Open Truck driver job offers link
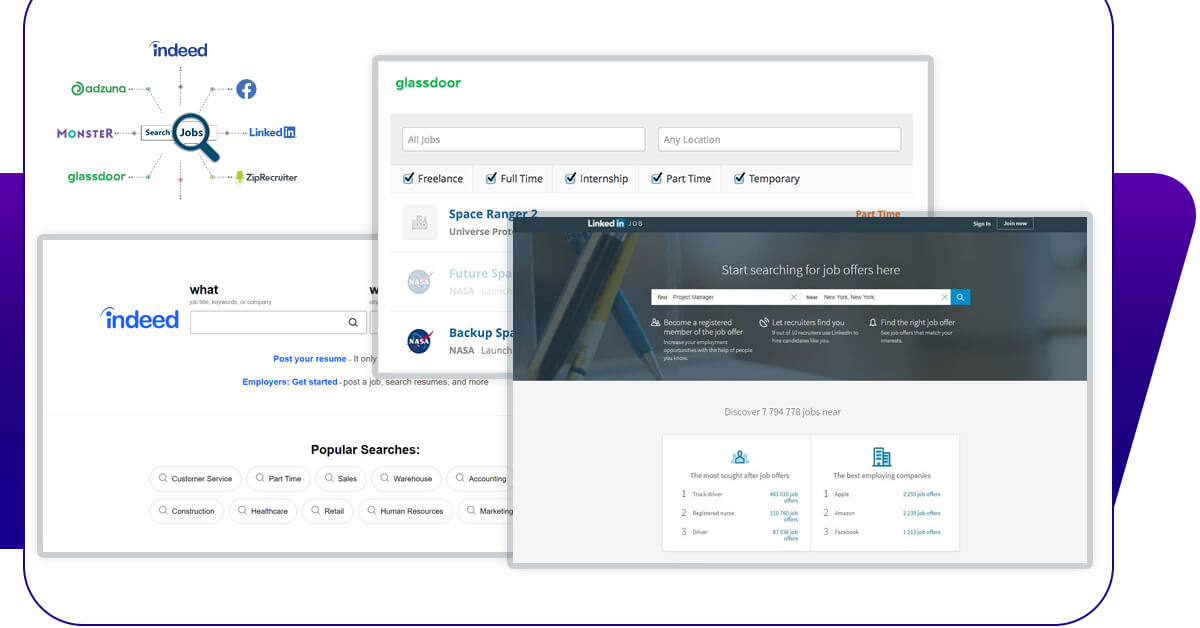1200x628 pixels. [x=784, y=497]
